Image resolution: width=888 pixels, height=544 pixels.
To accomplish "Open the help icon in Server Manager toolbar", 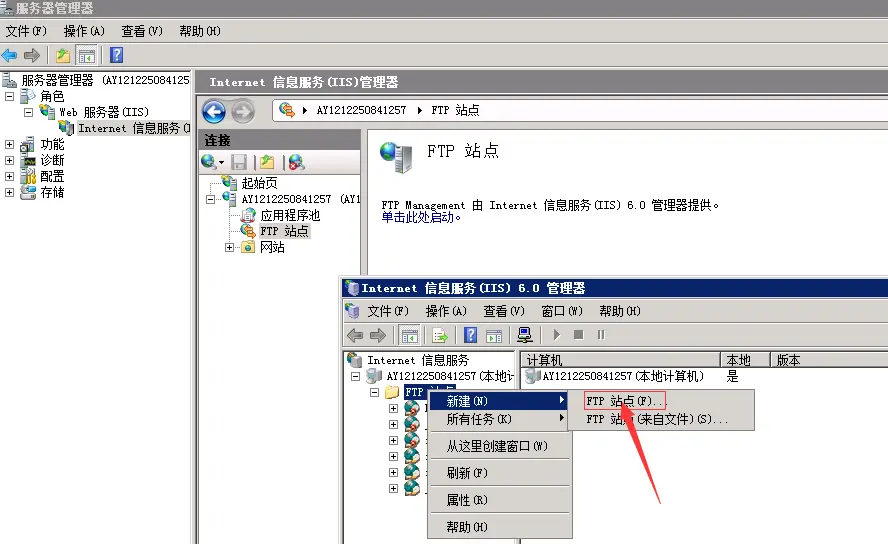I will tap(116, 55).
